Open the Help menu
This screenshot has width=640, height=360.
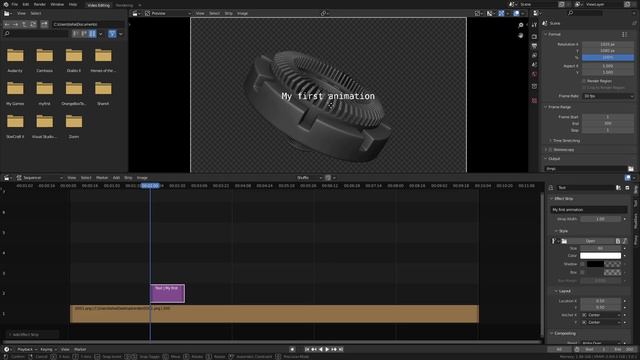coord(73,4)
